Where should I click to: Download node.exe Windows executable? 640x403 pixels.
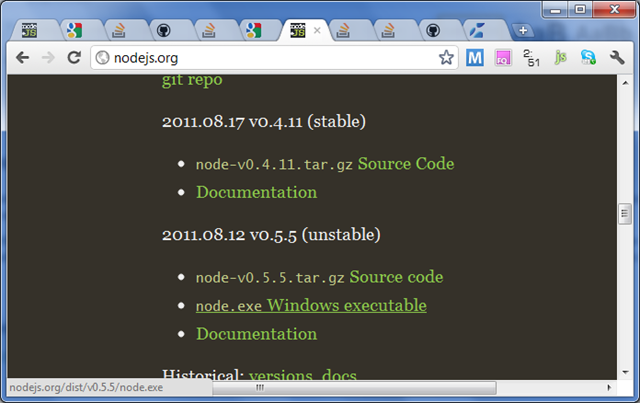coord(311,305)
